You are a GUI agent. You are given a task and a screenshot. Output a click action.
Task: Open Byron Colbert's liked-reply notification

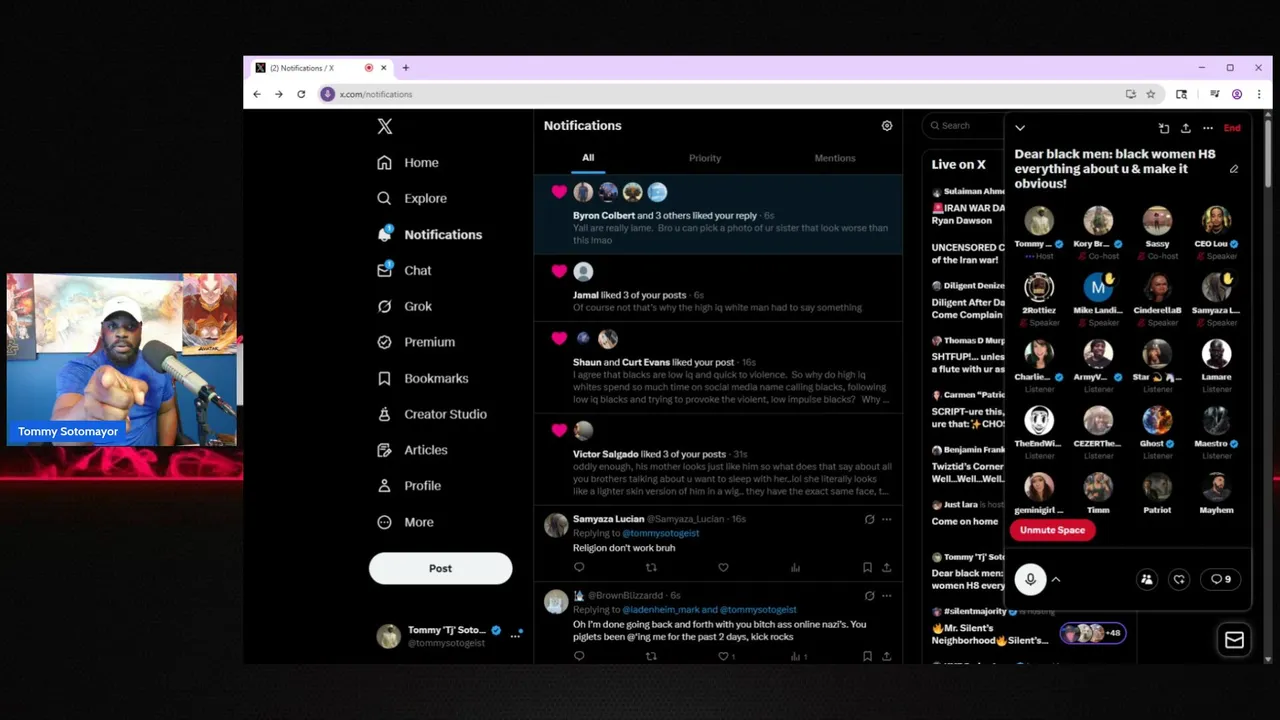click(x=718, y=214)
